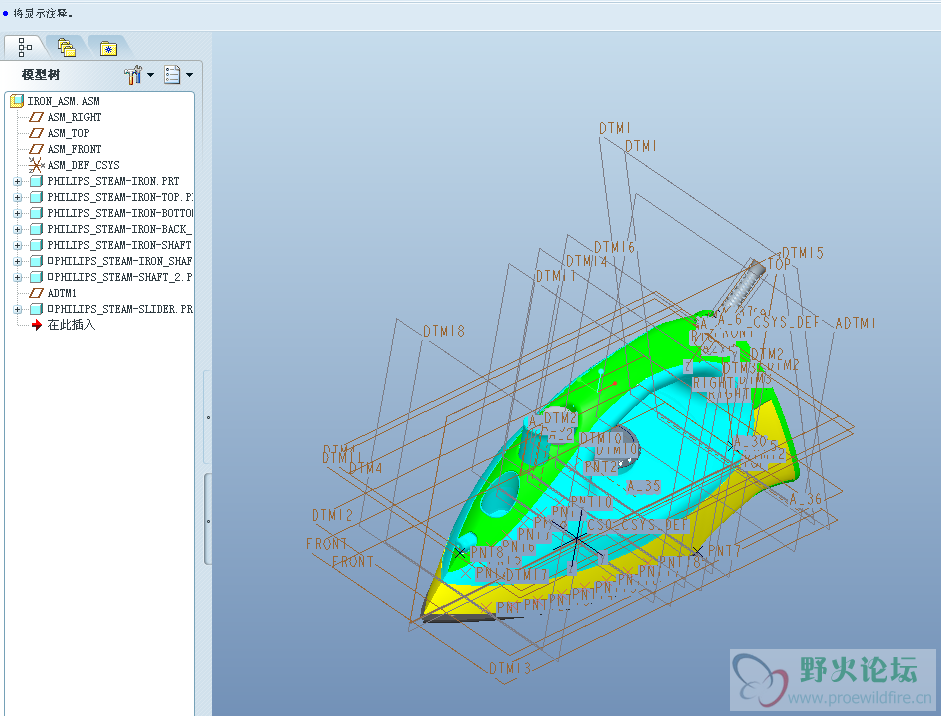Expand PHILIPS_STEAM-IRON-BACK part node
941x716 pixels.
coord(17,229)
